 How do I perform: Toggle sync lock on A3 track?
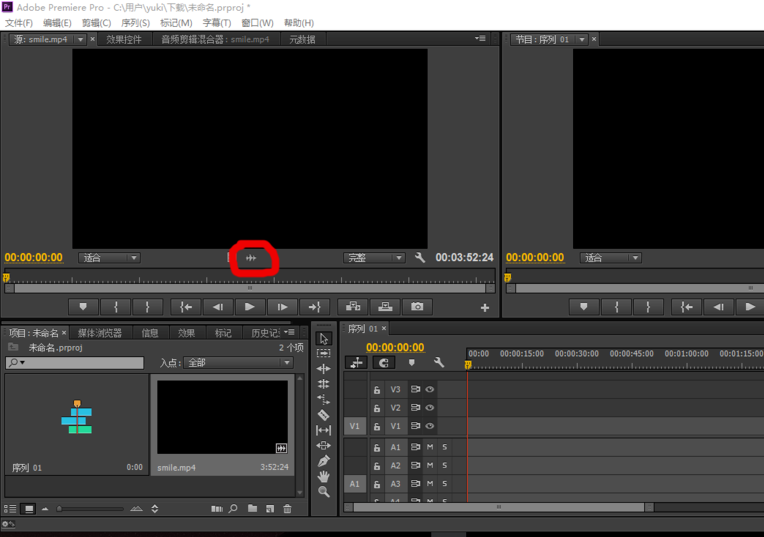pyautogui.click(x=415, y=483)
